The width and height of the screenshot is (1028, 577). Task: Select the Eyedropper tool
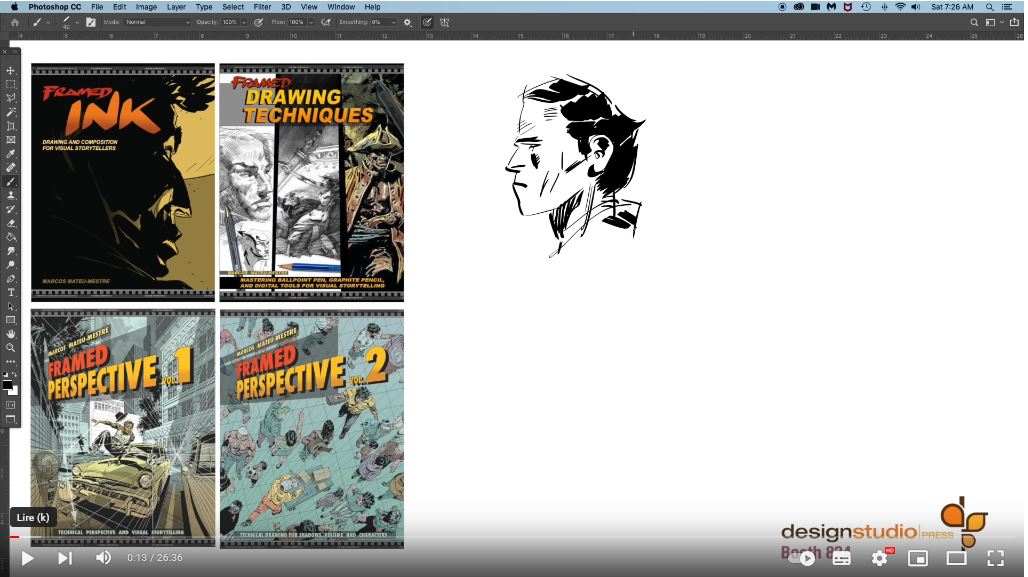(10, 153)
